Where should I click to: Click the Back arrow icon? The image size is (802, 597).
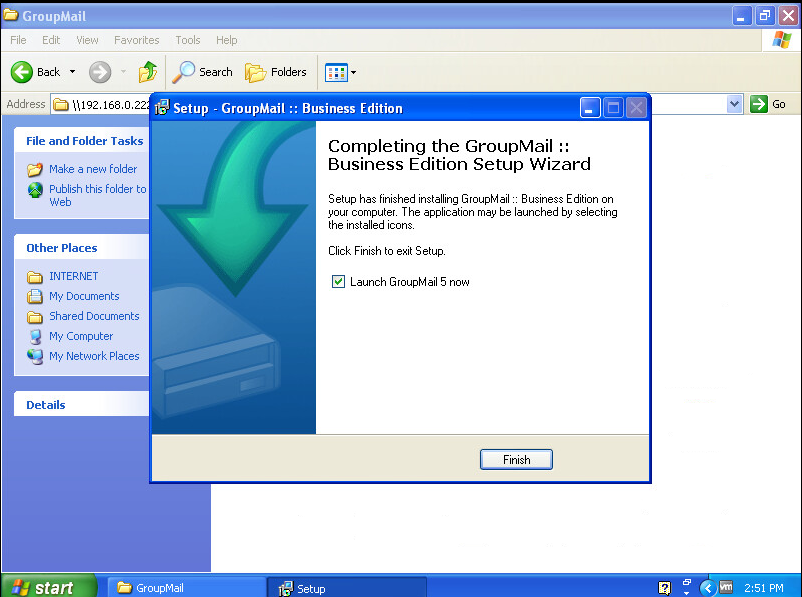[x=22, y=72]
